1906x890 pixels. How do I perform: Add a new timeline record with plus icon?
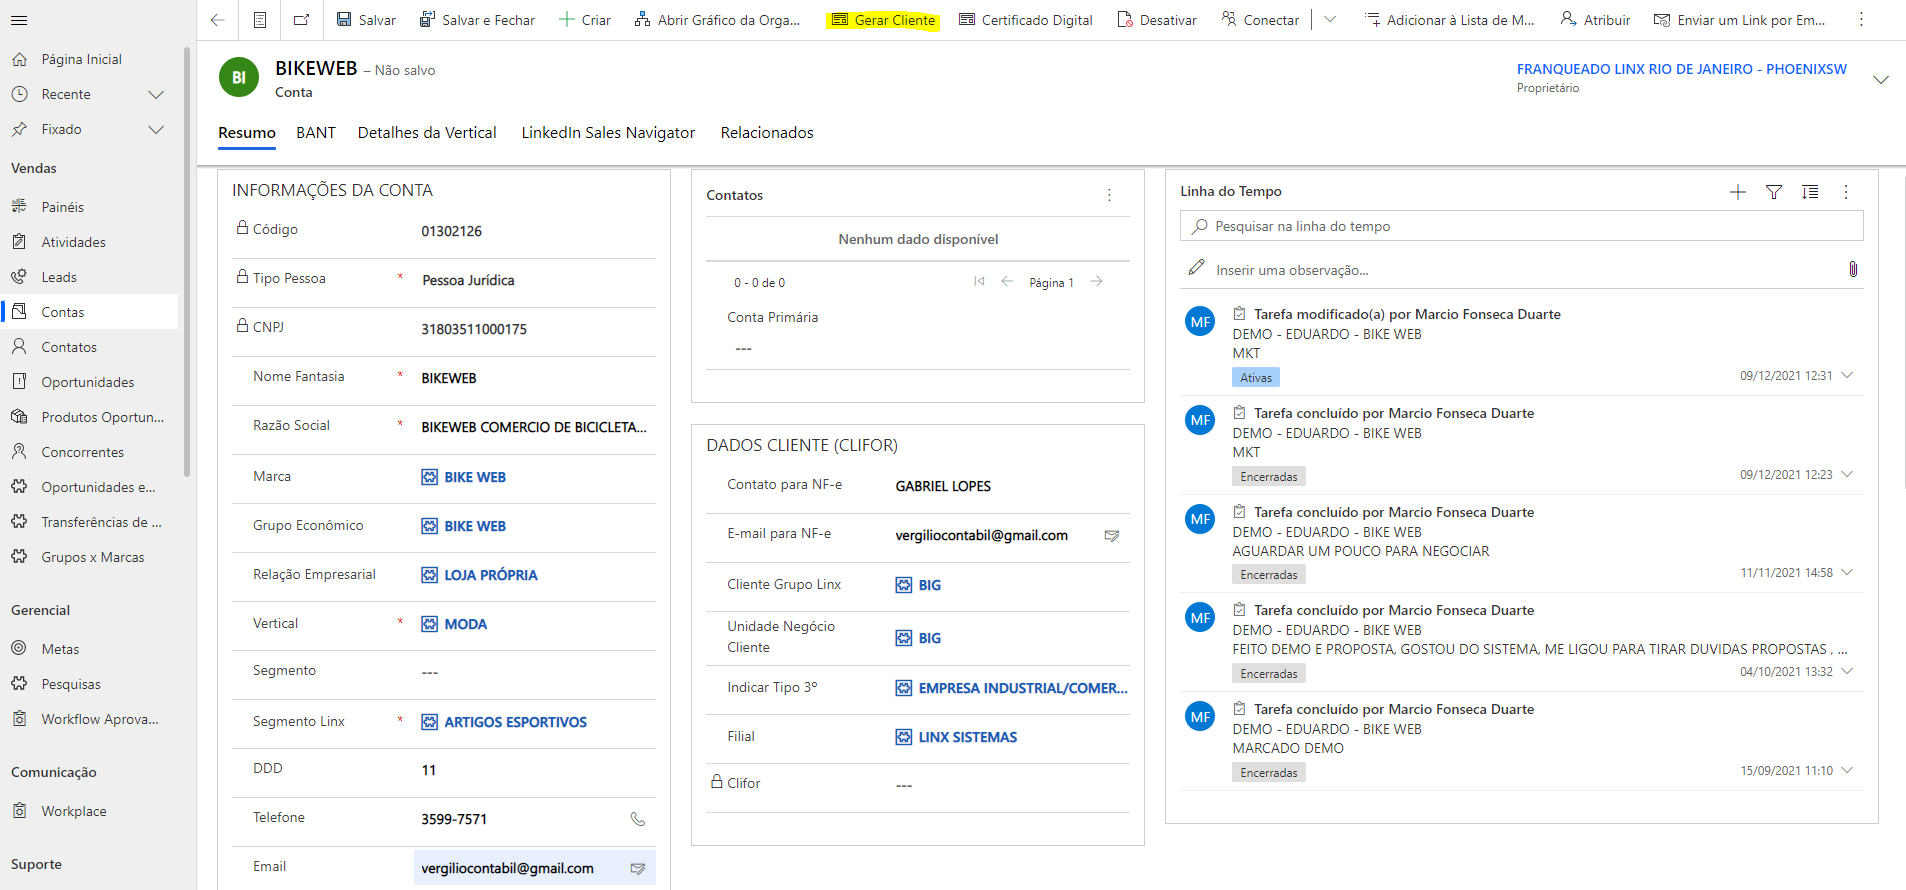[x=1738, y=192]
